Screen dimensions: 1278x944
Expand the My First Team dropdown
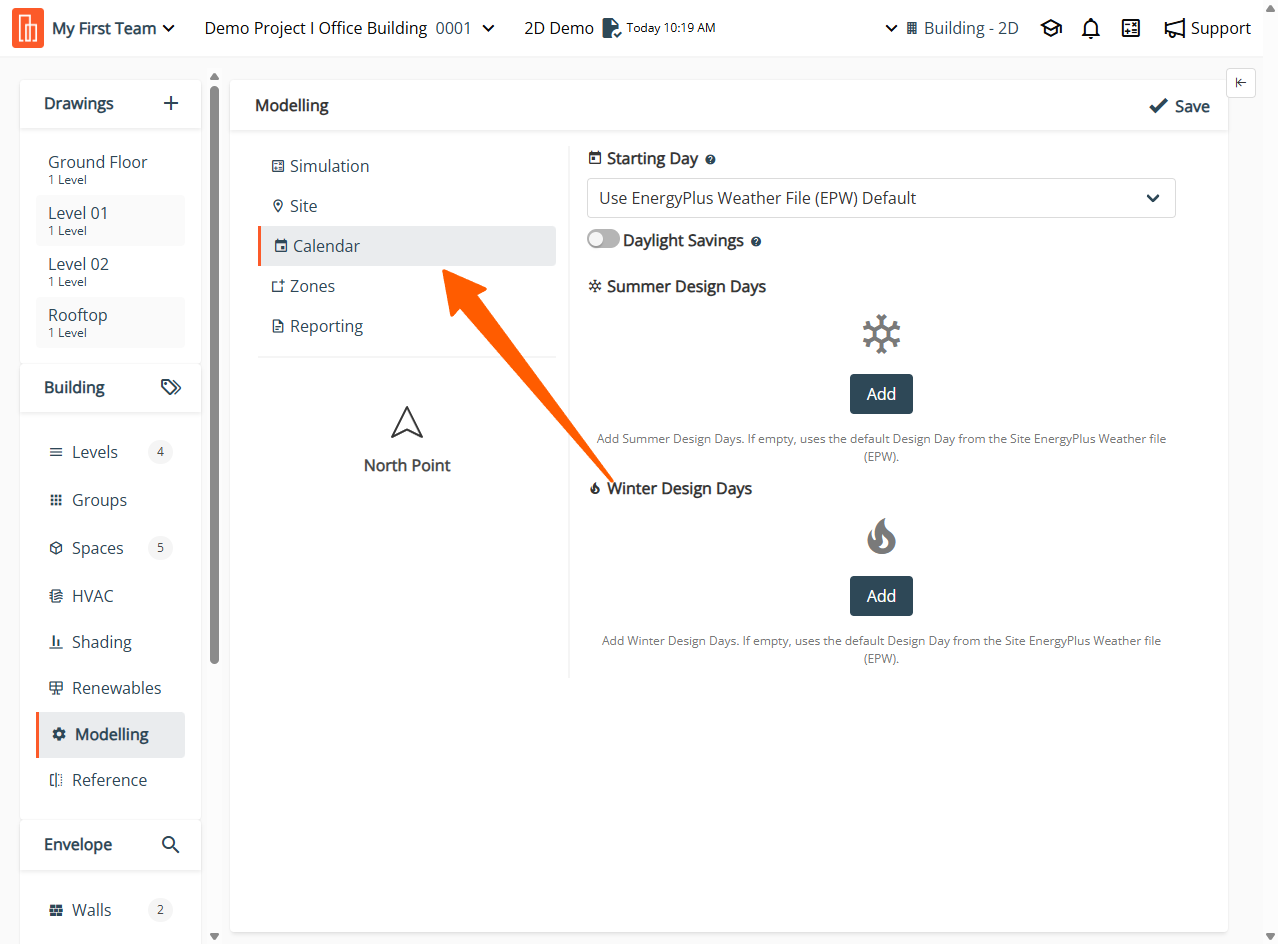click(113, 29)
